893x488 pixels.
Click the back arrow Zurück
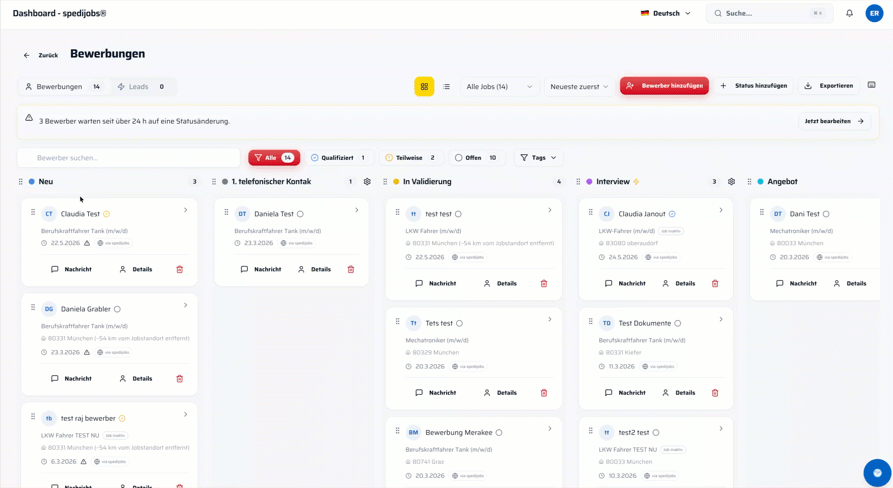(41, 55)
